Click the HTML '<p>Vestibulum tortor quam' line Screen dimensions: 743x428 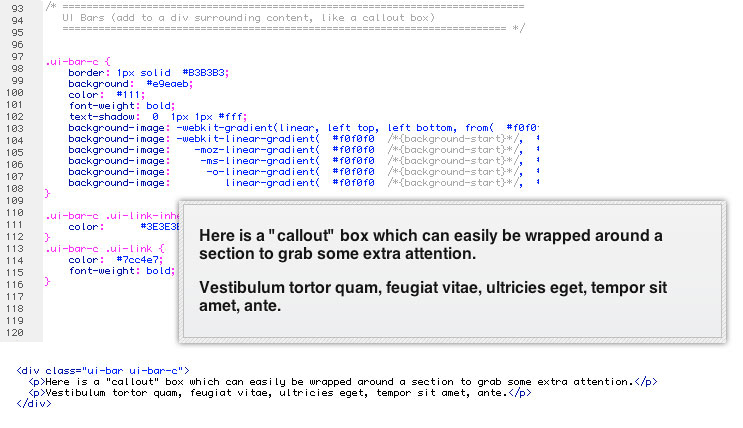pyautogui.click(x=280, y=392)
